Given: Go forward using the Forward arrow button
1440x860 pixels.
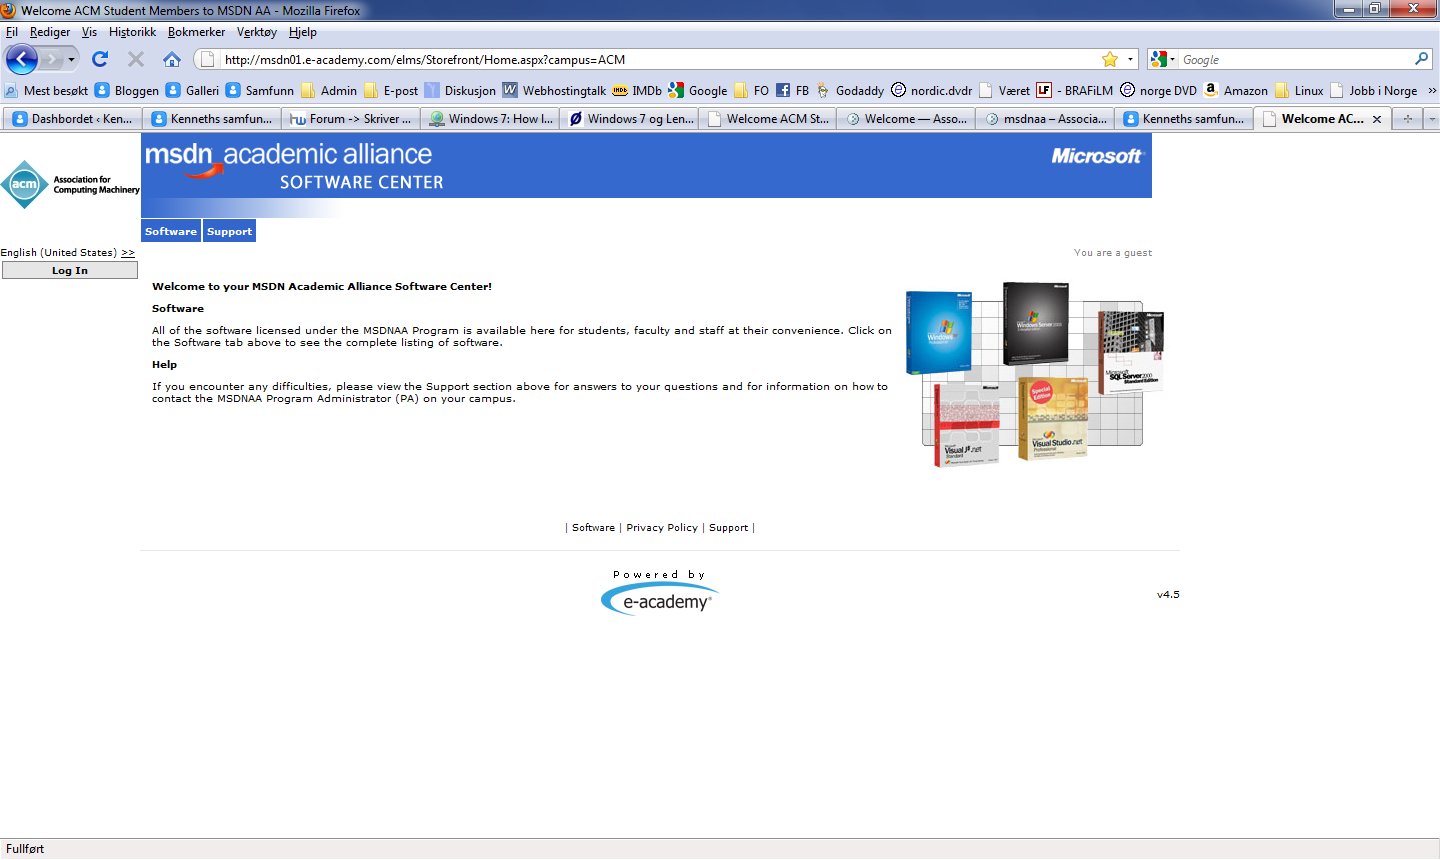Looking at the screenshot, I should click(x=51, y=59).
